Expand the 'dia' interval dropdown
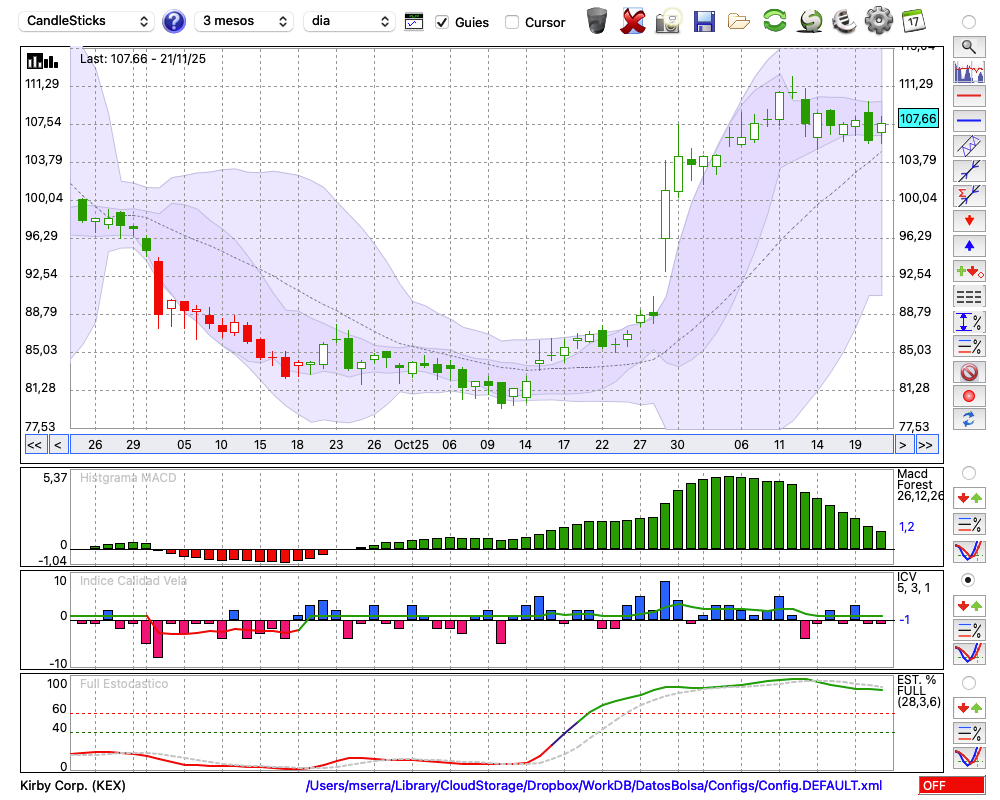This screenshot has width=1000, height=800. click(x=349, y=21)
